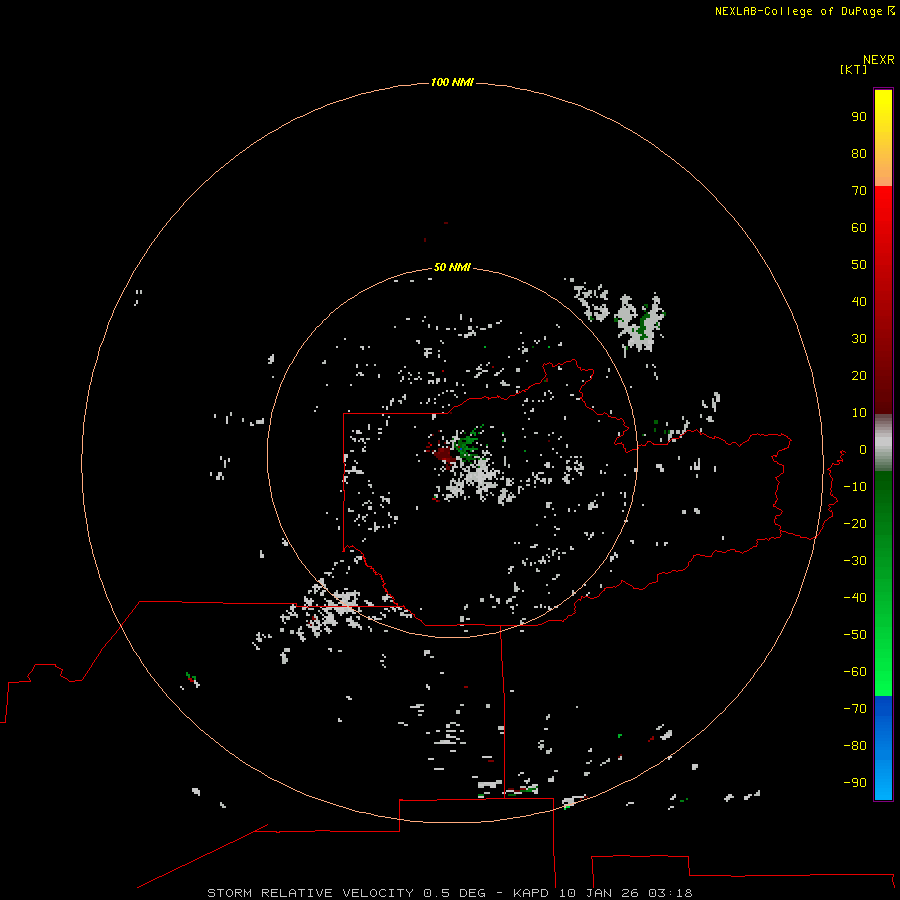The width and height of the screenshot is (900, 900).
Task: Click the 50 value on the velocity scale
Action: [x=859, y=265]
